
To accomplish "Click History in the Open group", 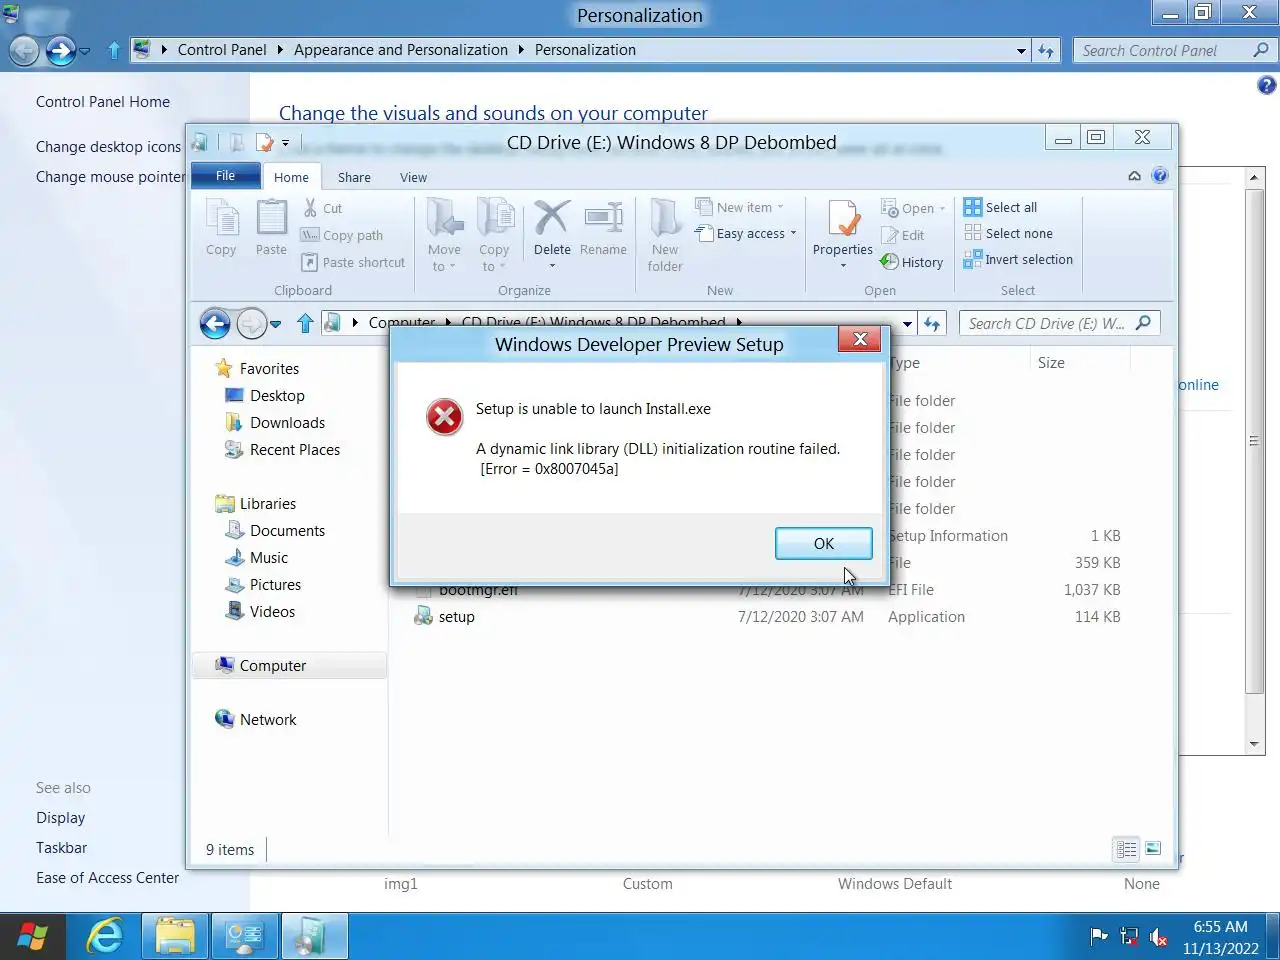I will tap(911, 262).
